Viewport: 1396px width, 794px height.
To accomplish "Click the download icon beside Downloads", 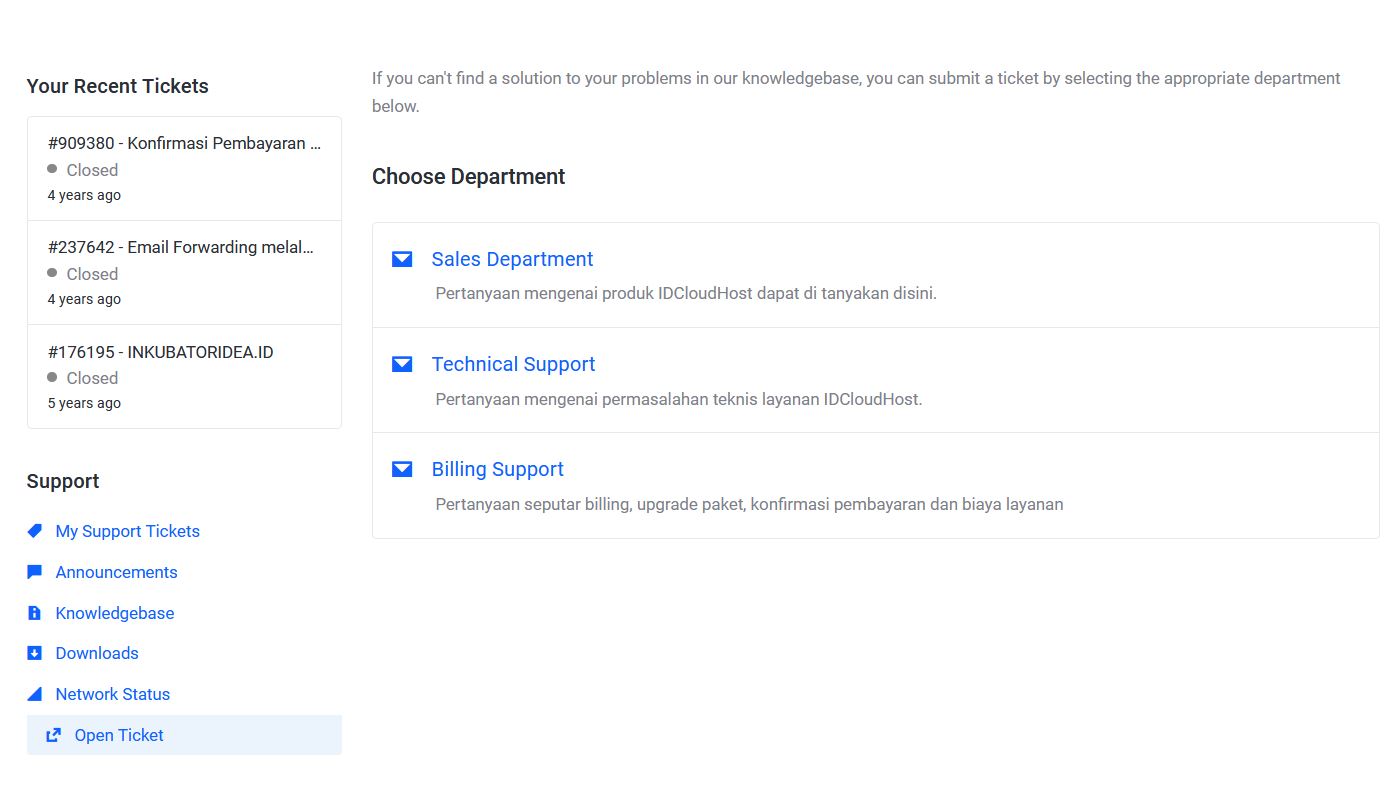I will (33, 652).
